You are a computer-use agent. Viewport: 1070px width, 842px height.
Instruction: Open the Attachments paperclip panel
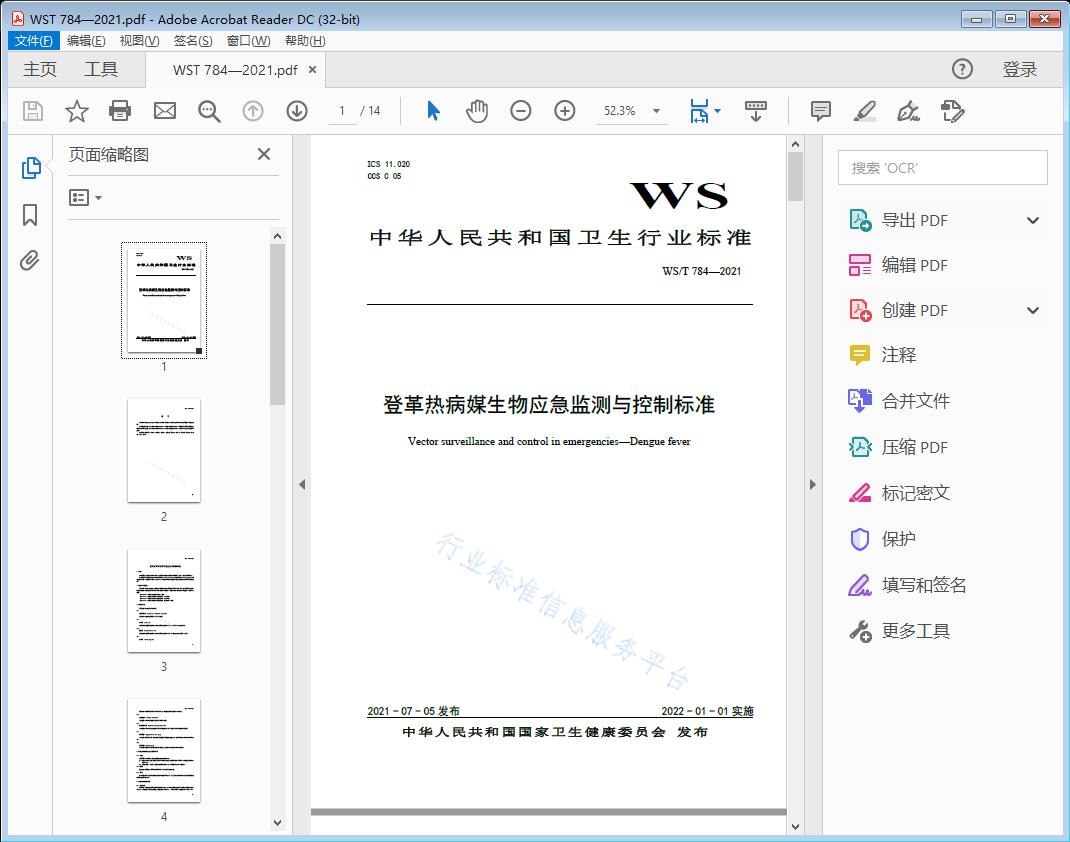pos(30,260)
